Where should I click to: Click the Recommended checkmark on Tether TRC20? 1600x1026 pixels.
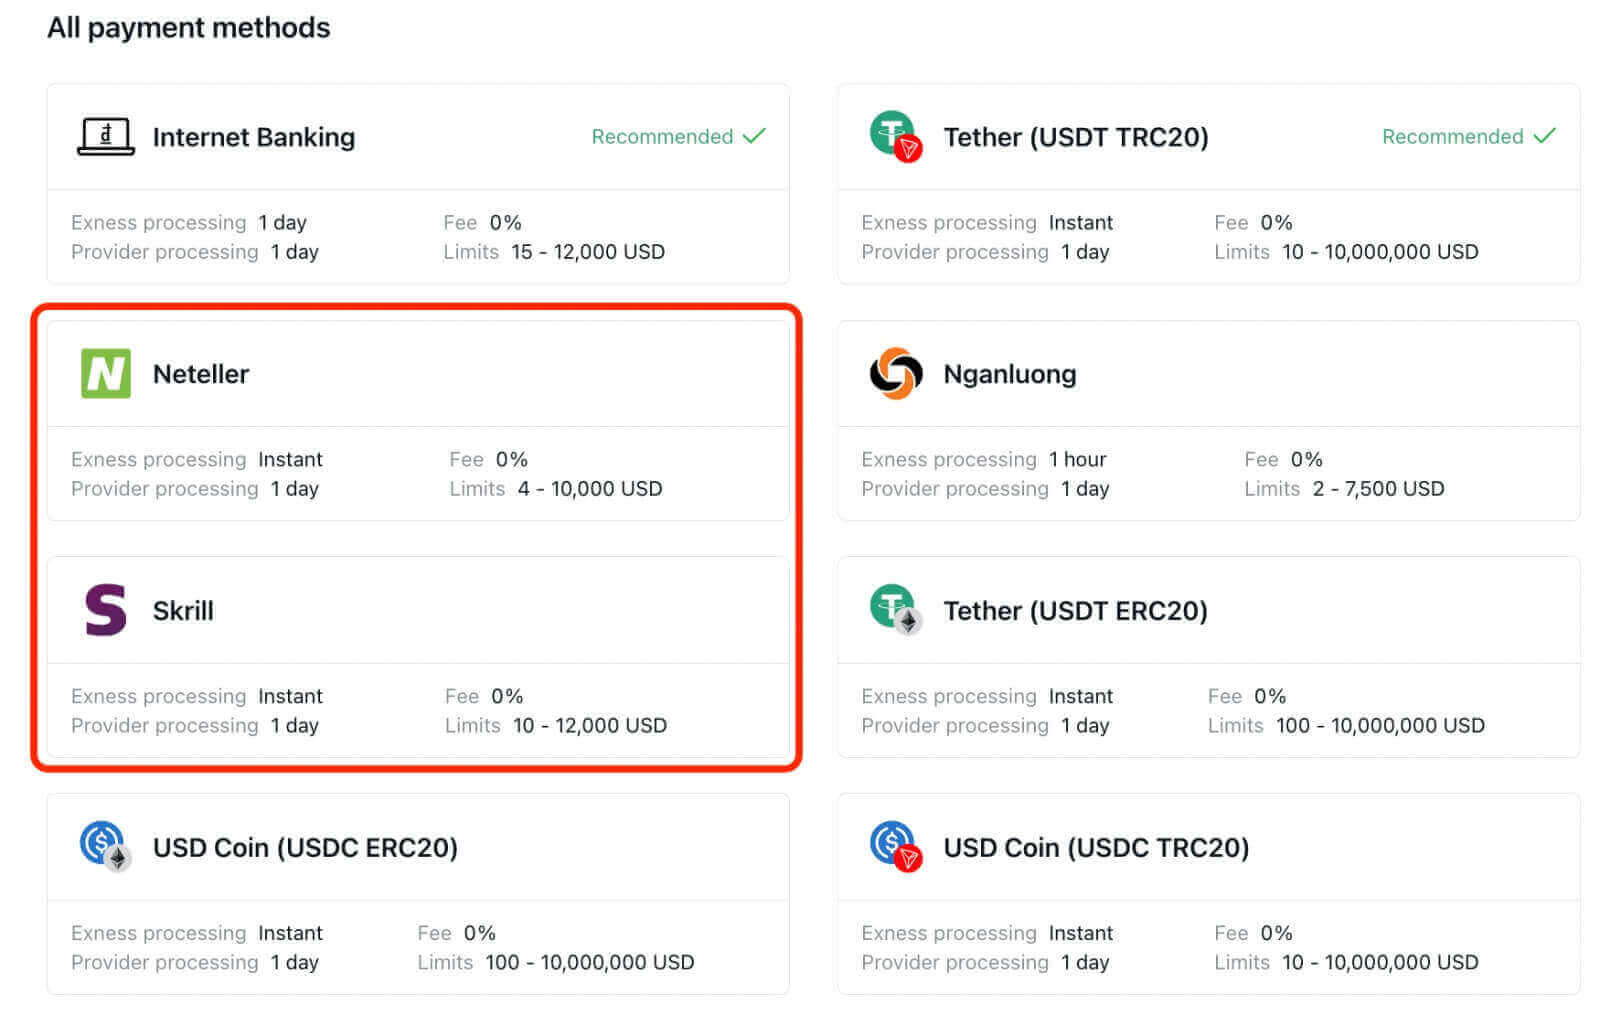pyautogui.click(x=1546, y=135)
